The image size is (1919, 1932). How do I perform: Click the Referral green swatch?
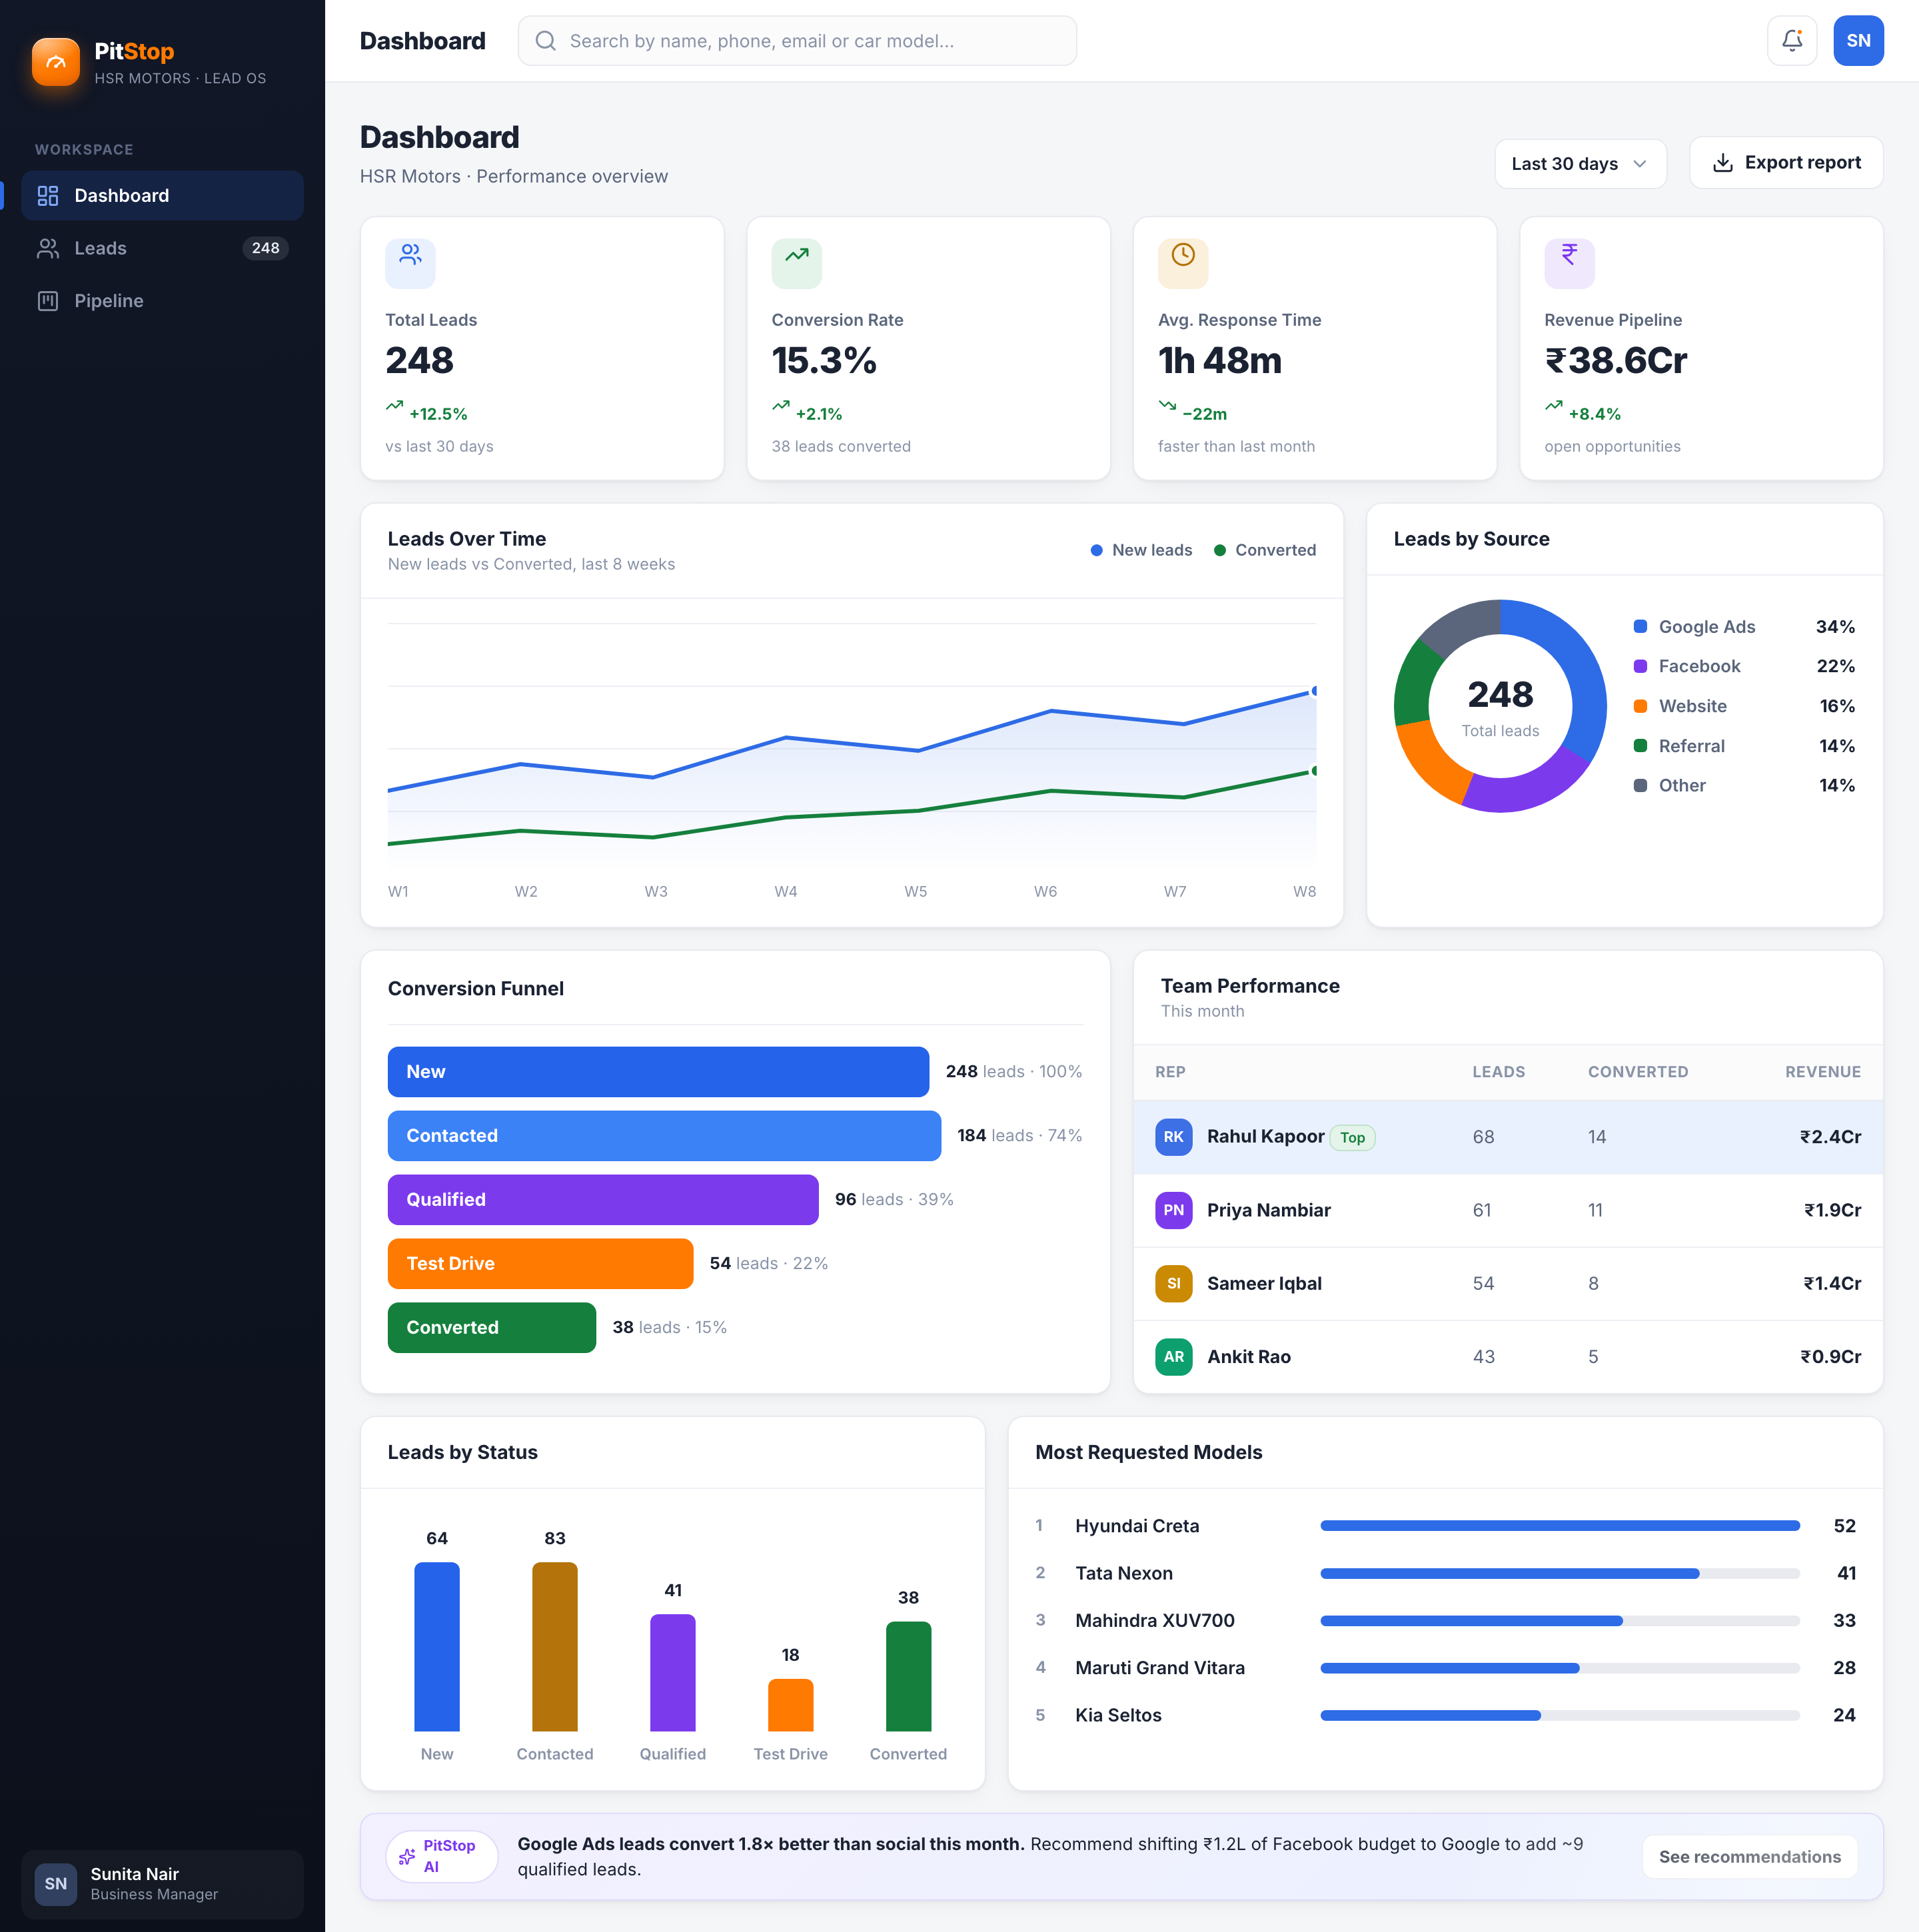1640,746
